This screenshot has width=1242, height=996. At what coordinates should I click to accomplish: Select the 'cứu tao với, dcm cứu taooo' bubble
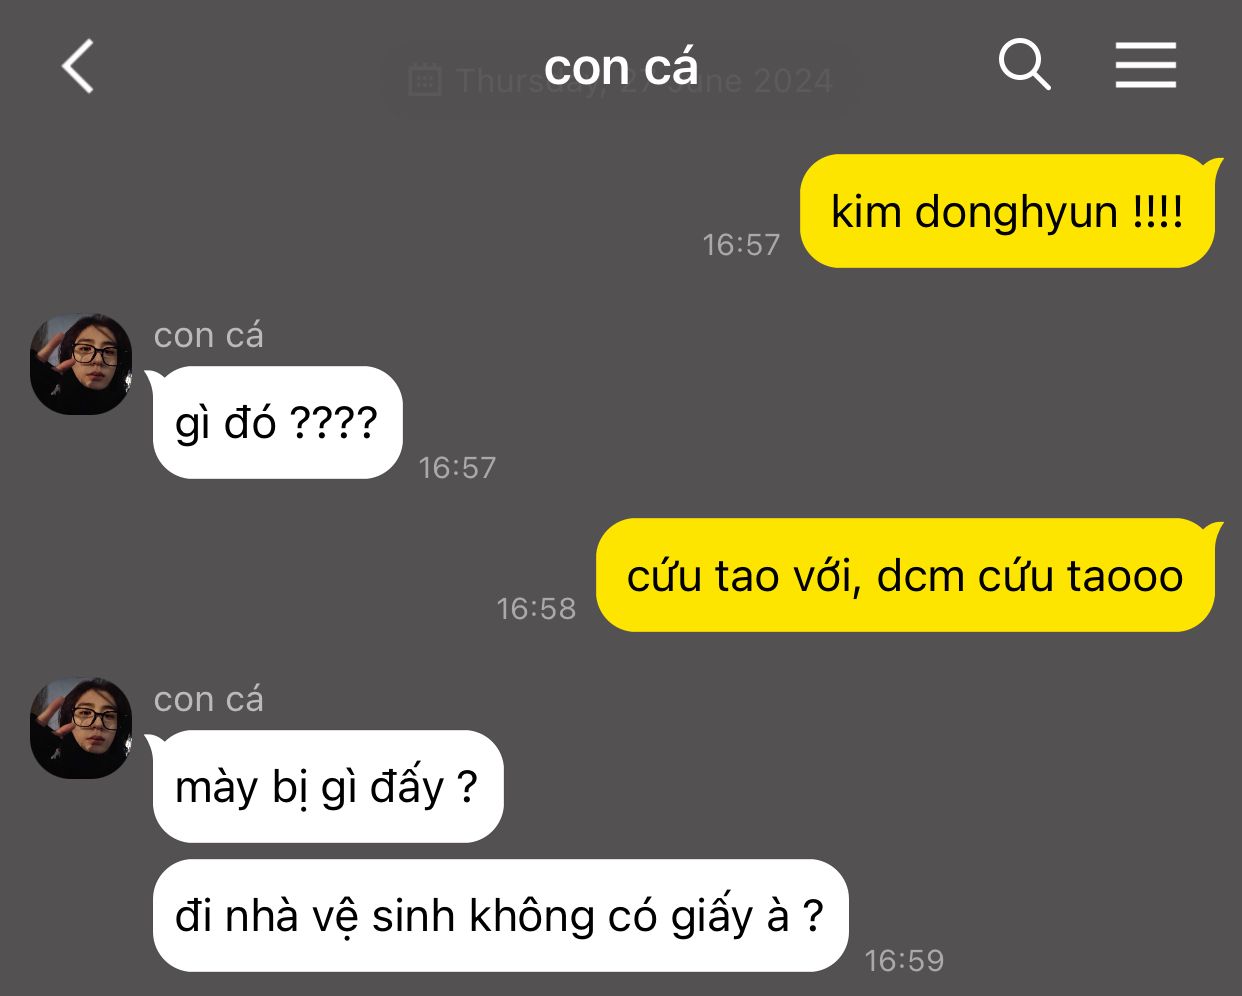coord(905,575)
